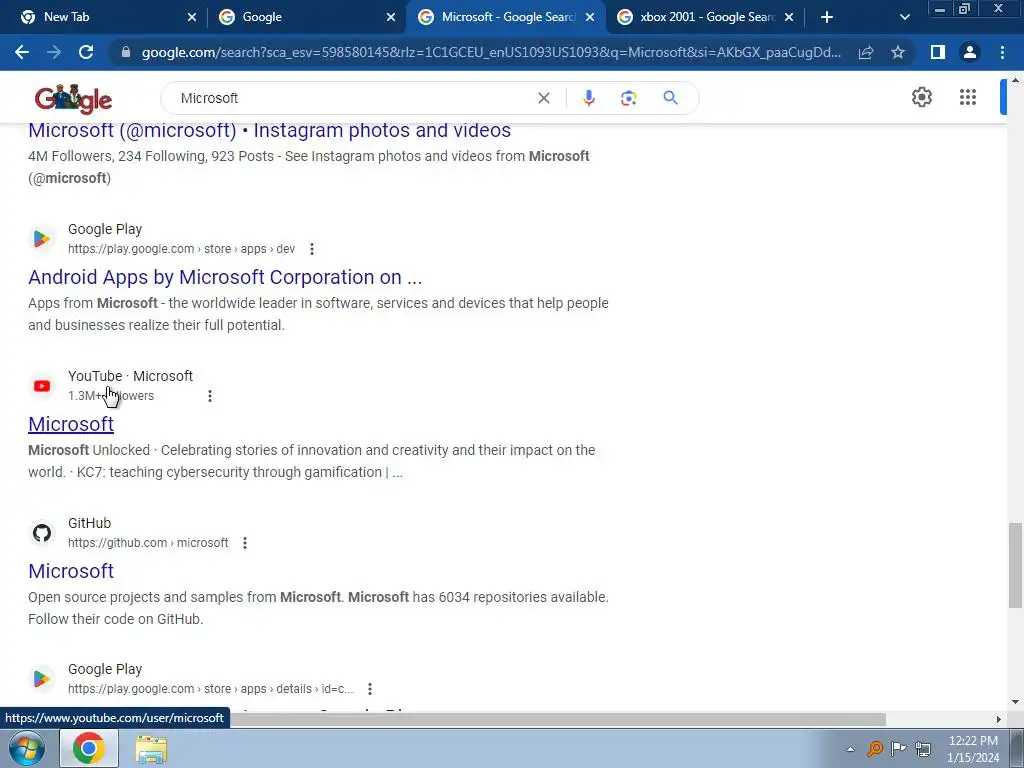Screen dimensions: 1024x768
Task: Click the magnifier tray icon
Action: [874, 749]
